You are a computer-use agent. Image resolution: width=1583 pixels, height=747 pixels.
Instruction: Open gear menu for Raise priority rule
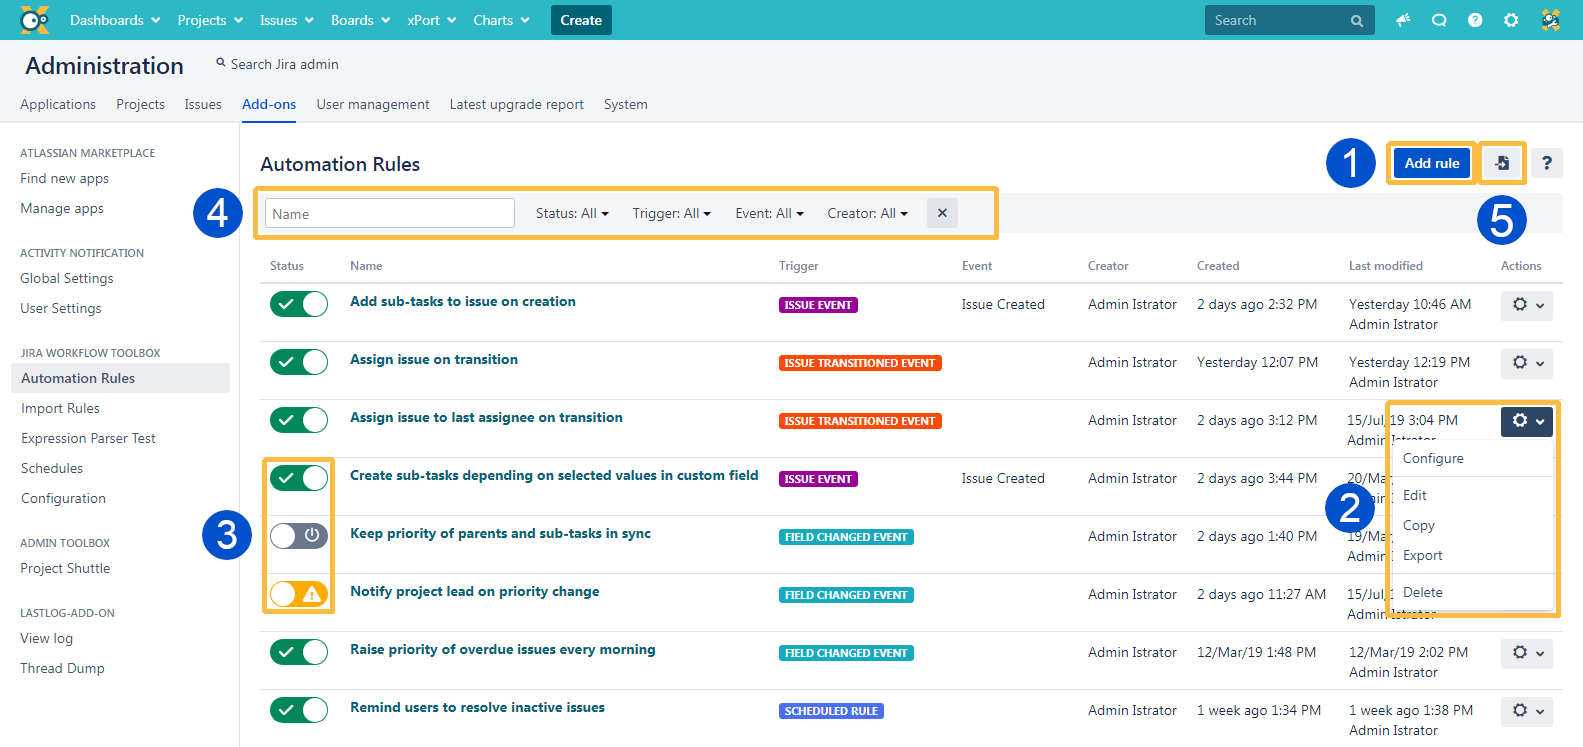pyautogui.click(x=1527, y=653)
